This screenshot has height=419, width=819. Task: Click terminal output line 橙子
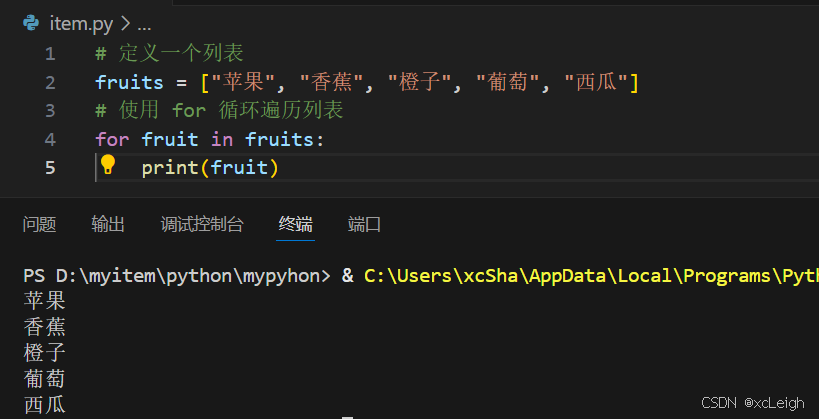click(x=44, y=353)
